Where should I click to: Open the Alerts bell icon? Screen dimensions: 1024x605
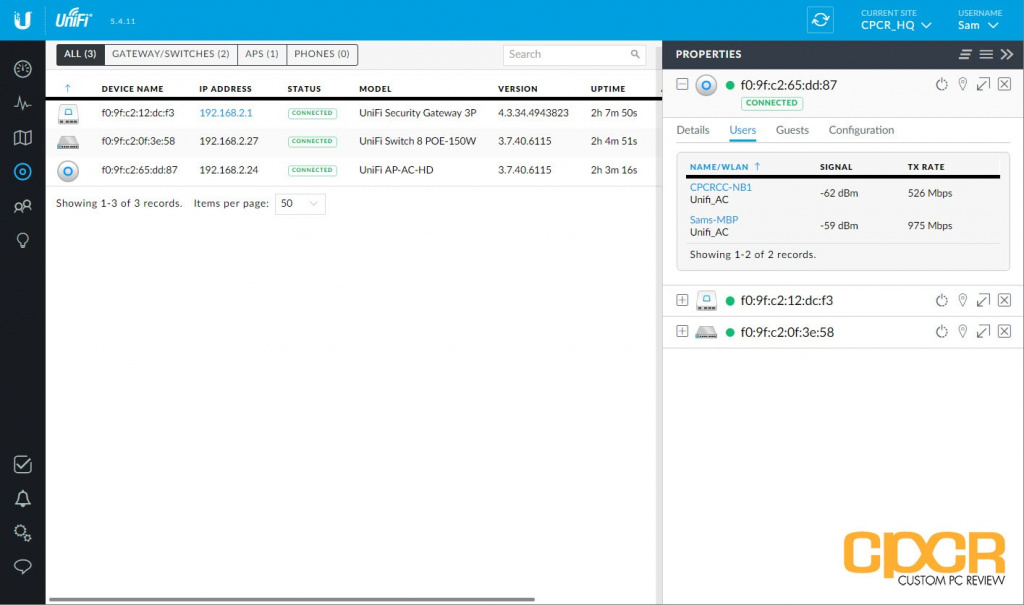[x=22, y=498]
